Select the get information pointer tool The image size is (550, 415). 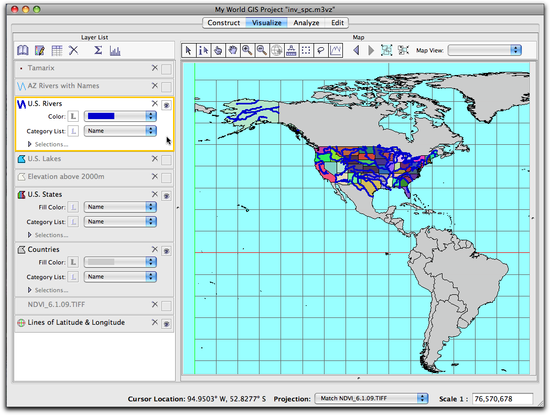click(x=203, y=51)
